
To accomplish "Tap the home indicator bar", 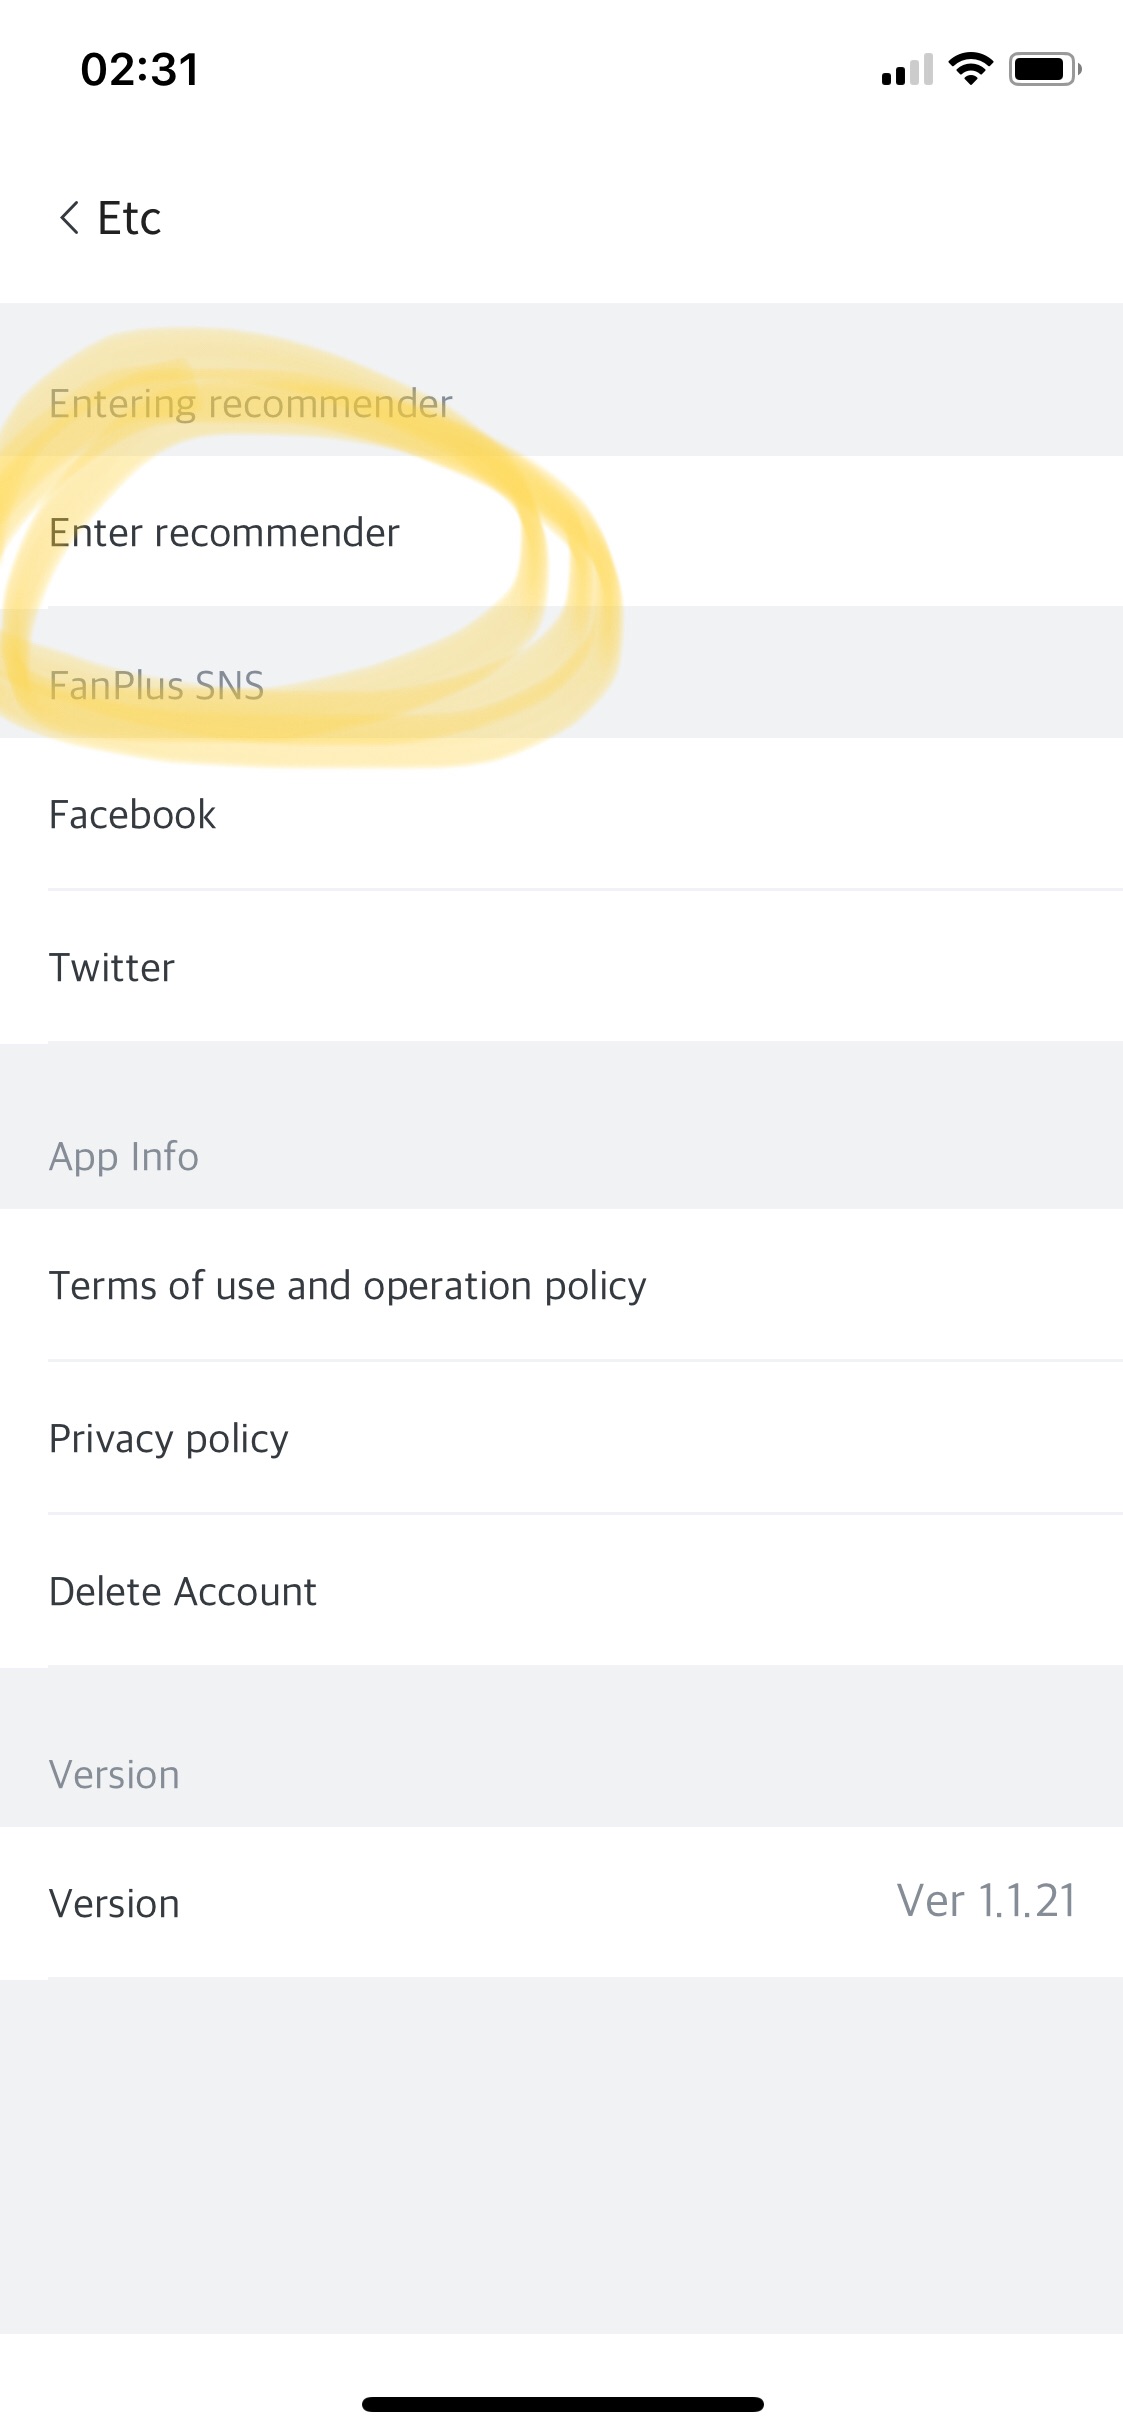I will 562,2404.
